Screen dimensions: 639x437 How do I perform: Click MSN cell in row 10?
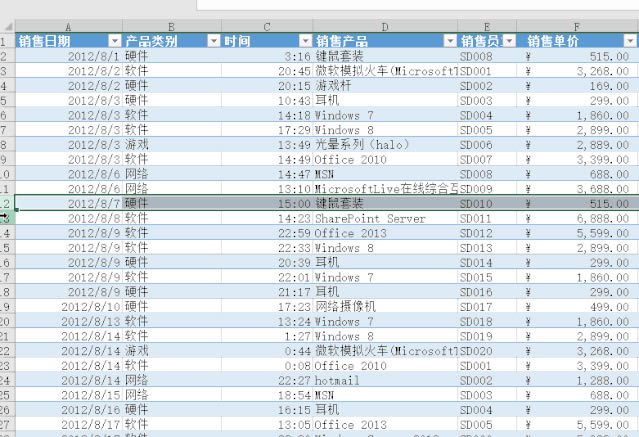click(385, 174)
